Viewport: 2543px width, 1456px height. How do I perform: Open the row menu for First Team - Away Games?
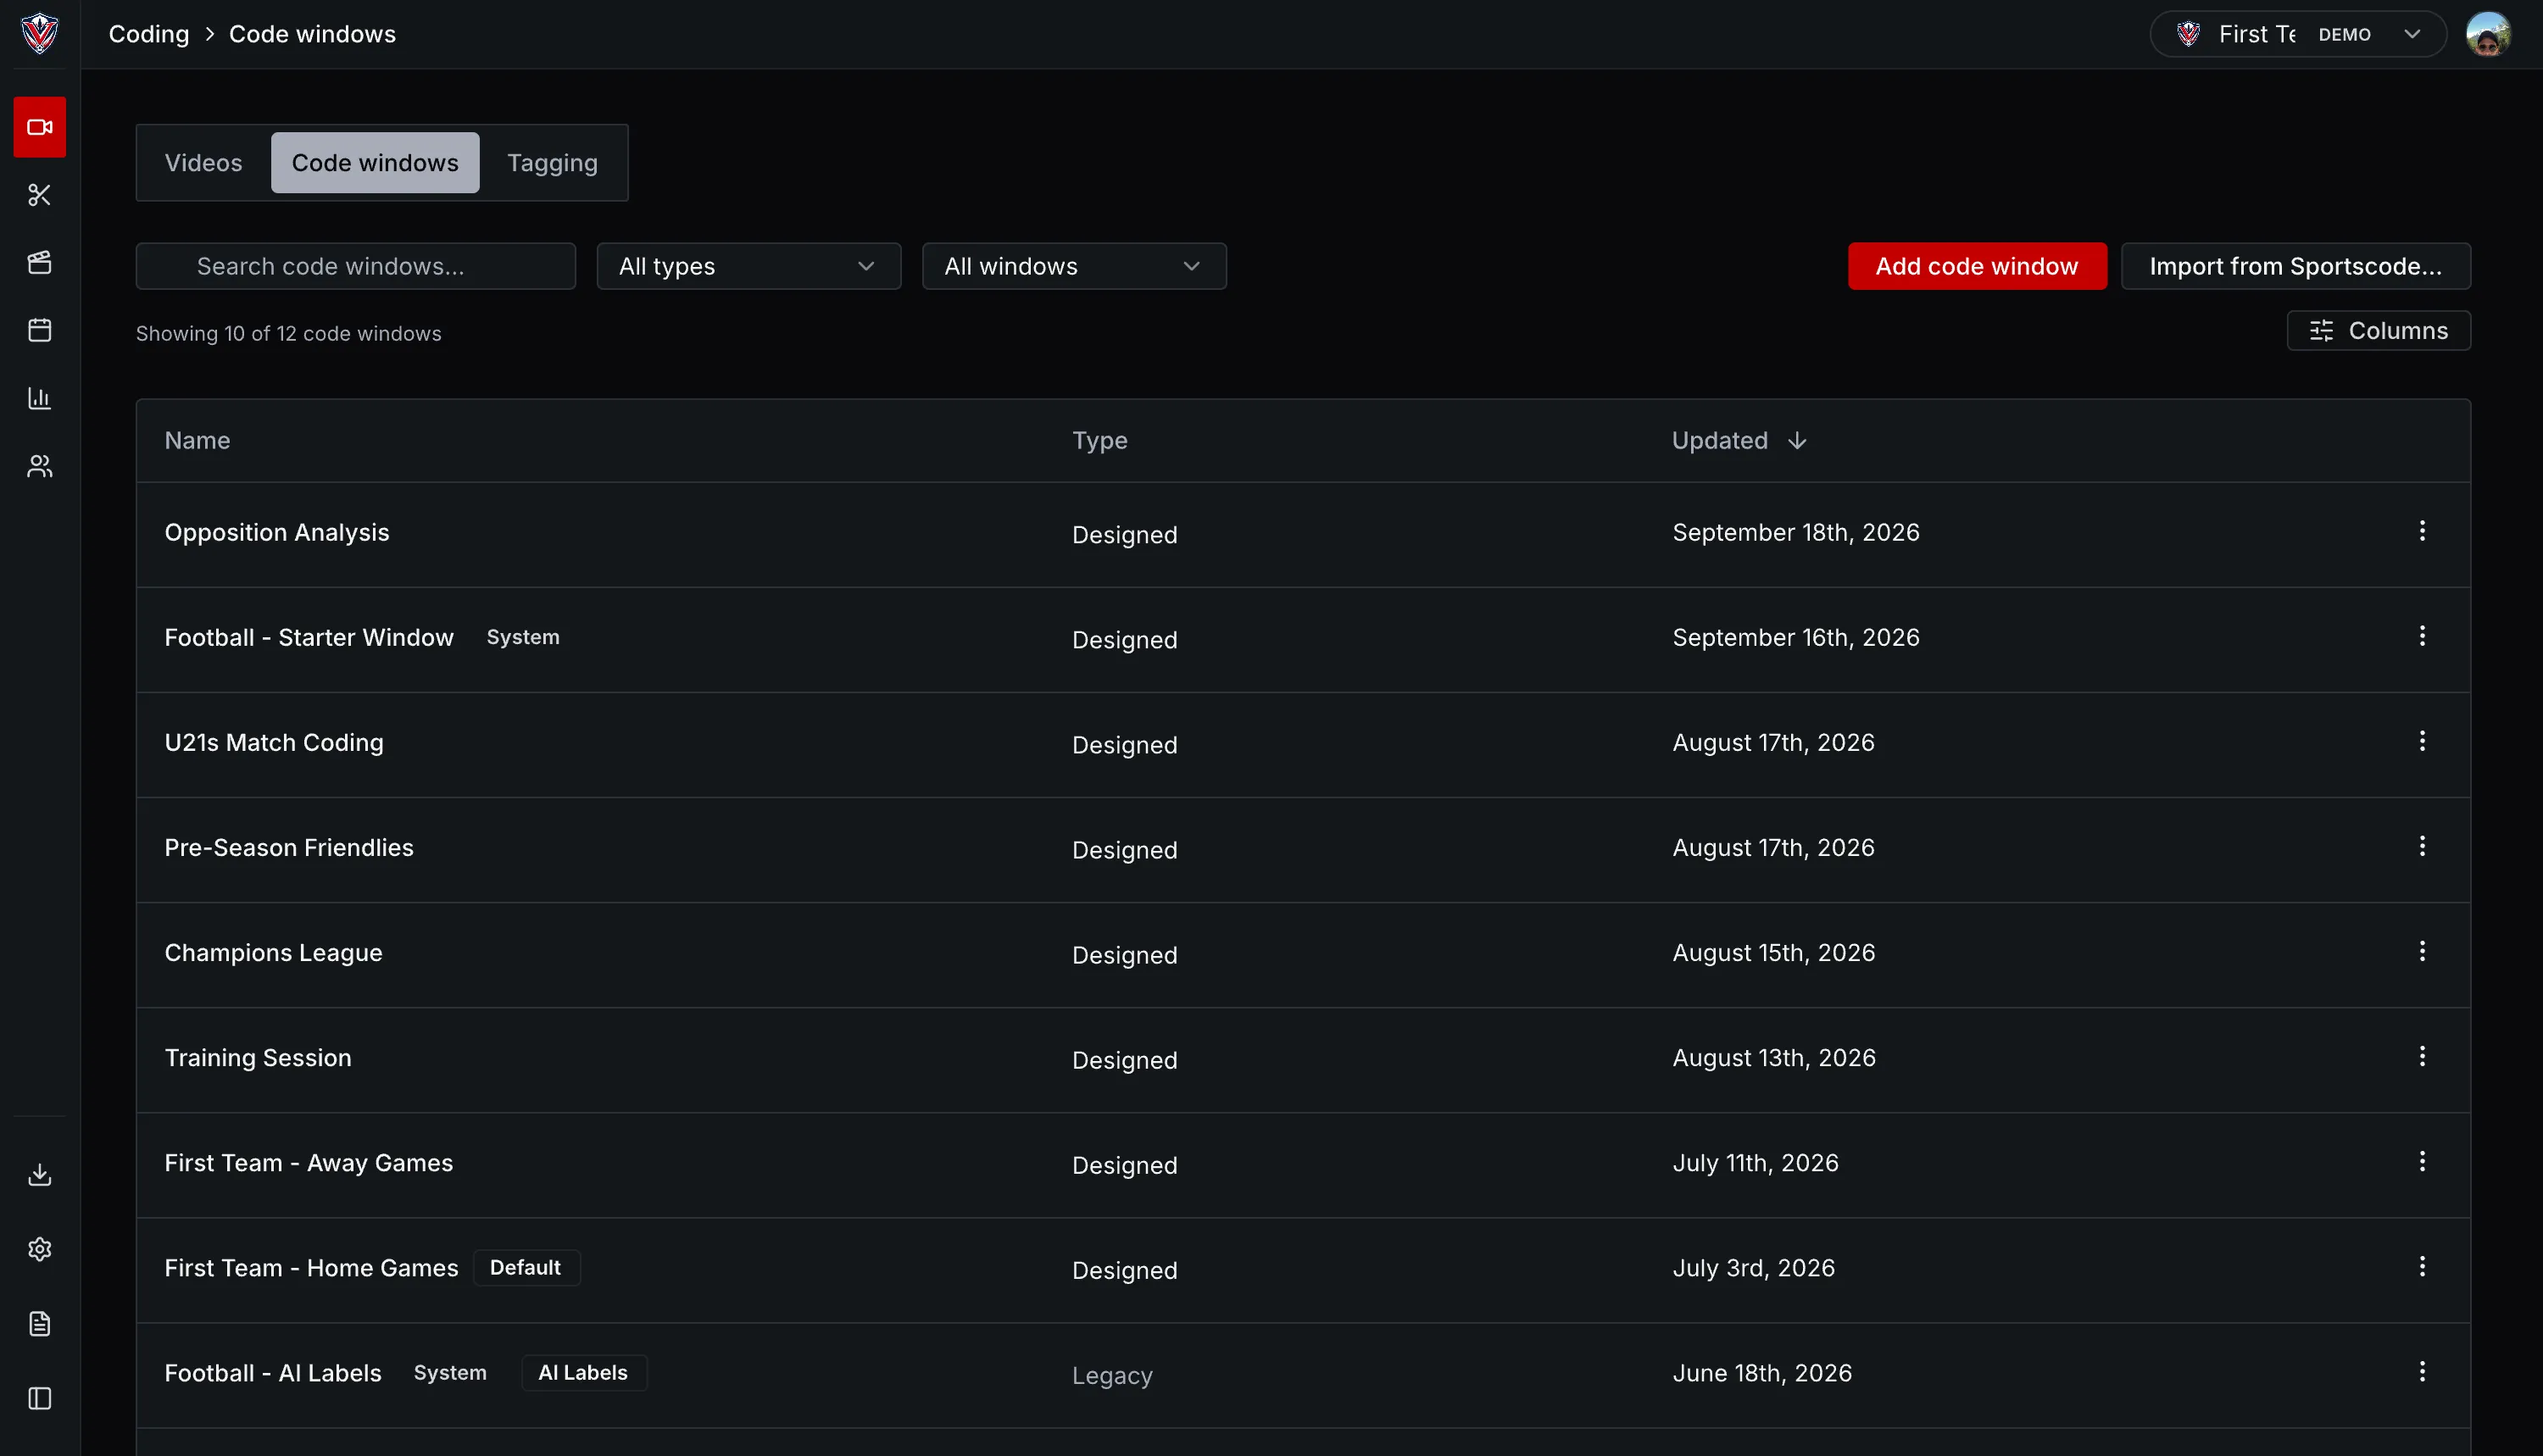[x=2421, y=1161]
